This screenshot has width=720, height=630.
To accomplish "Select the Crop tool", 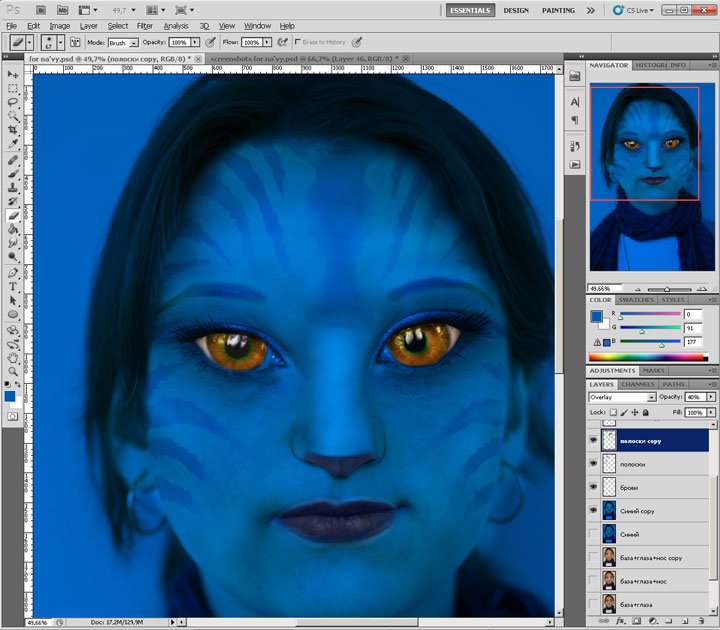I will 13,130.
